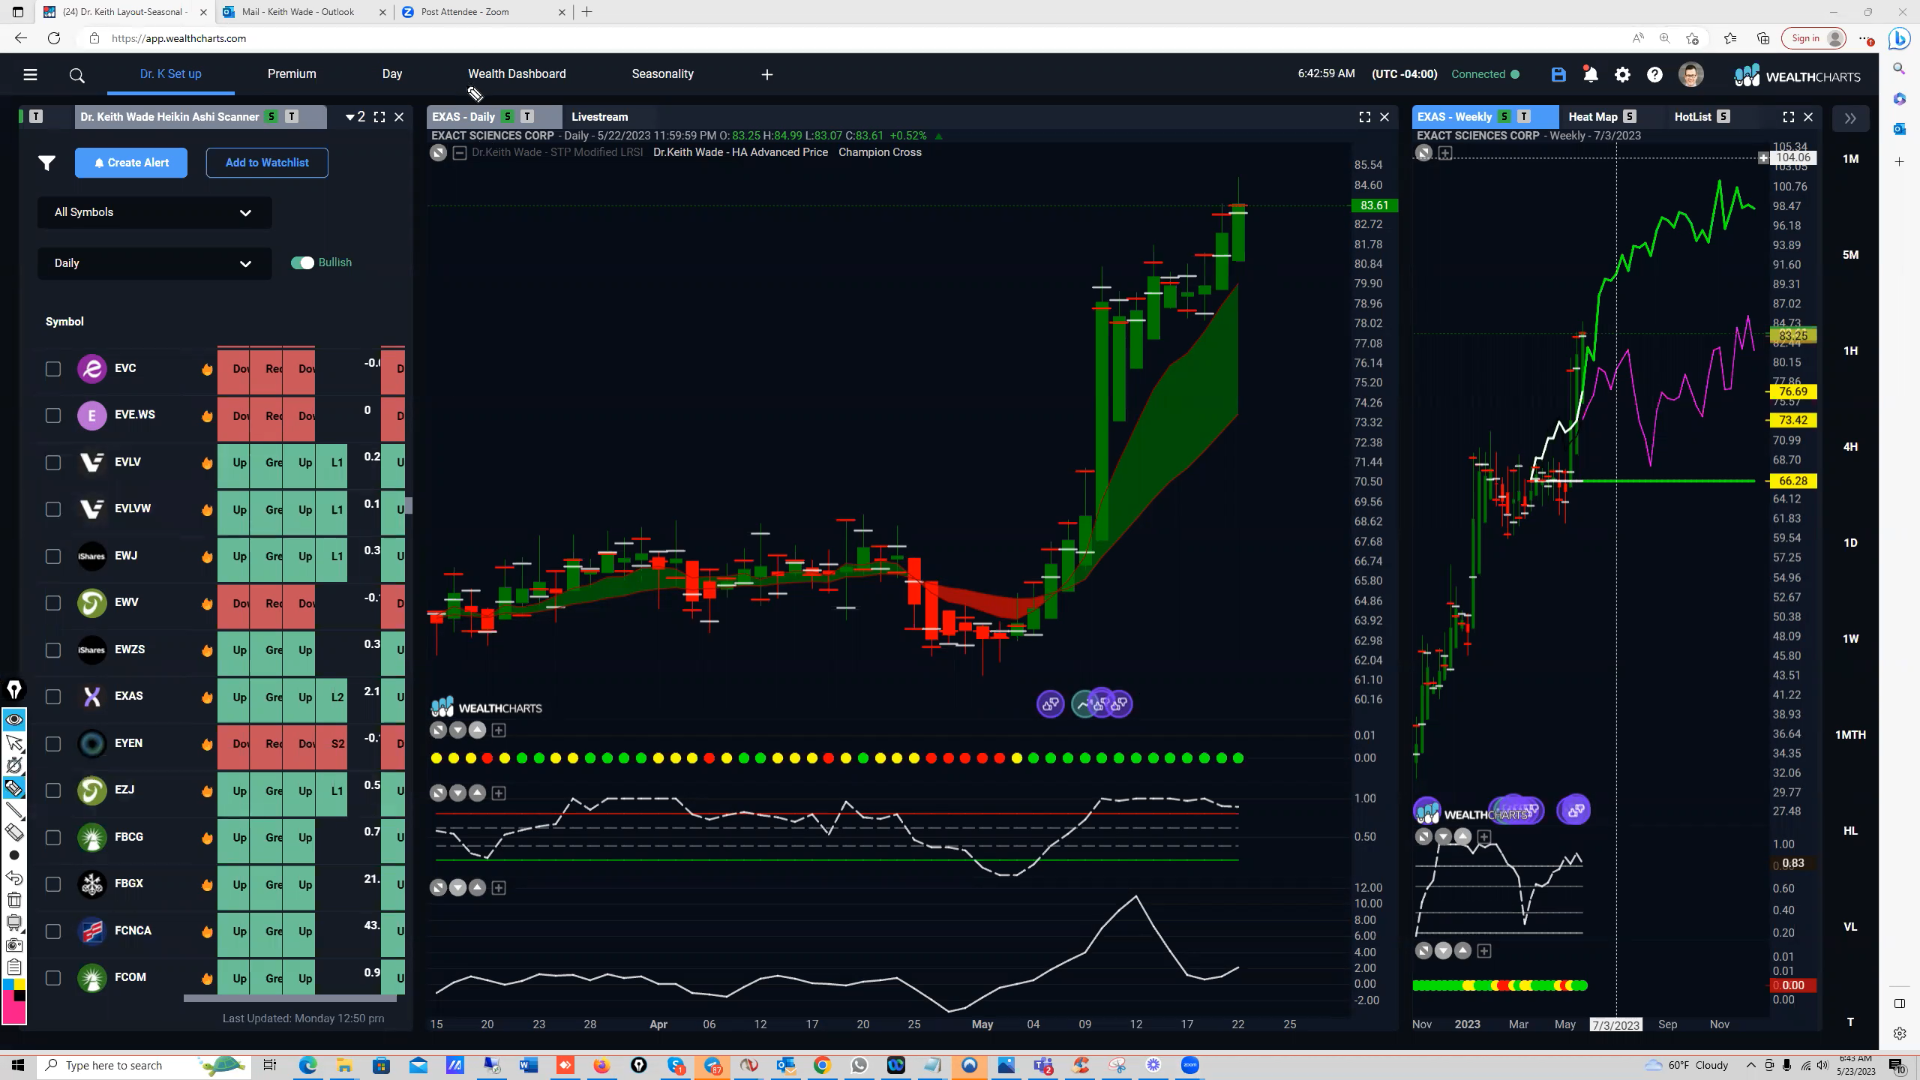Toggle the Bullish switch
This screenshot has width=1920, height=1080.
(x=302, y=263)
